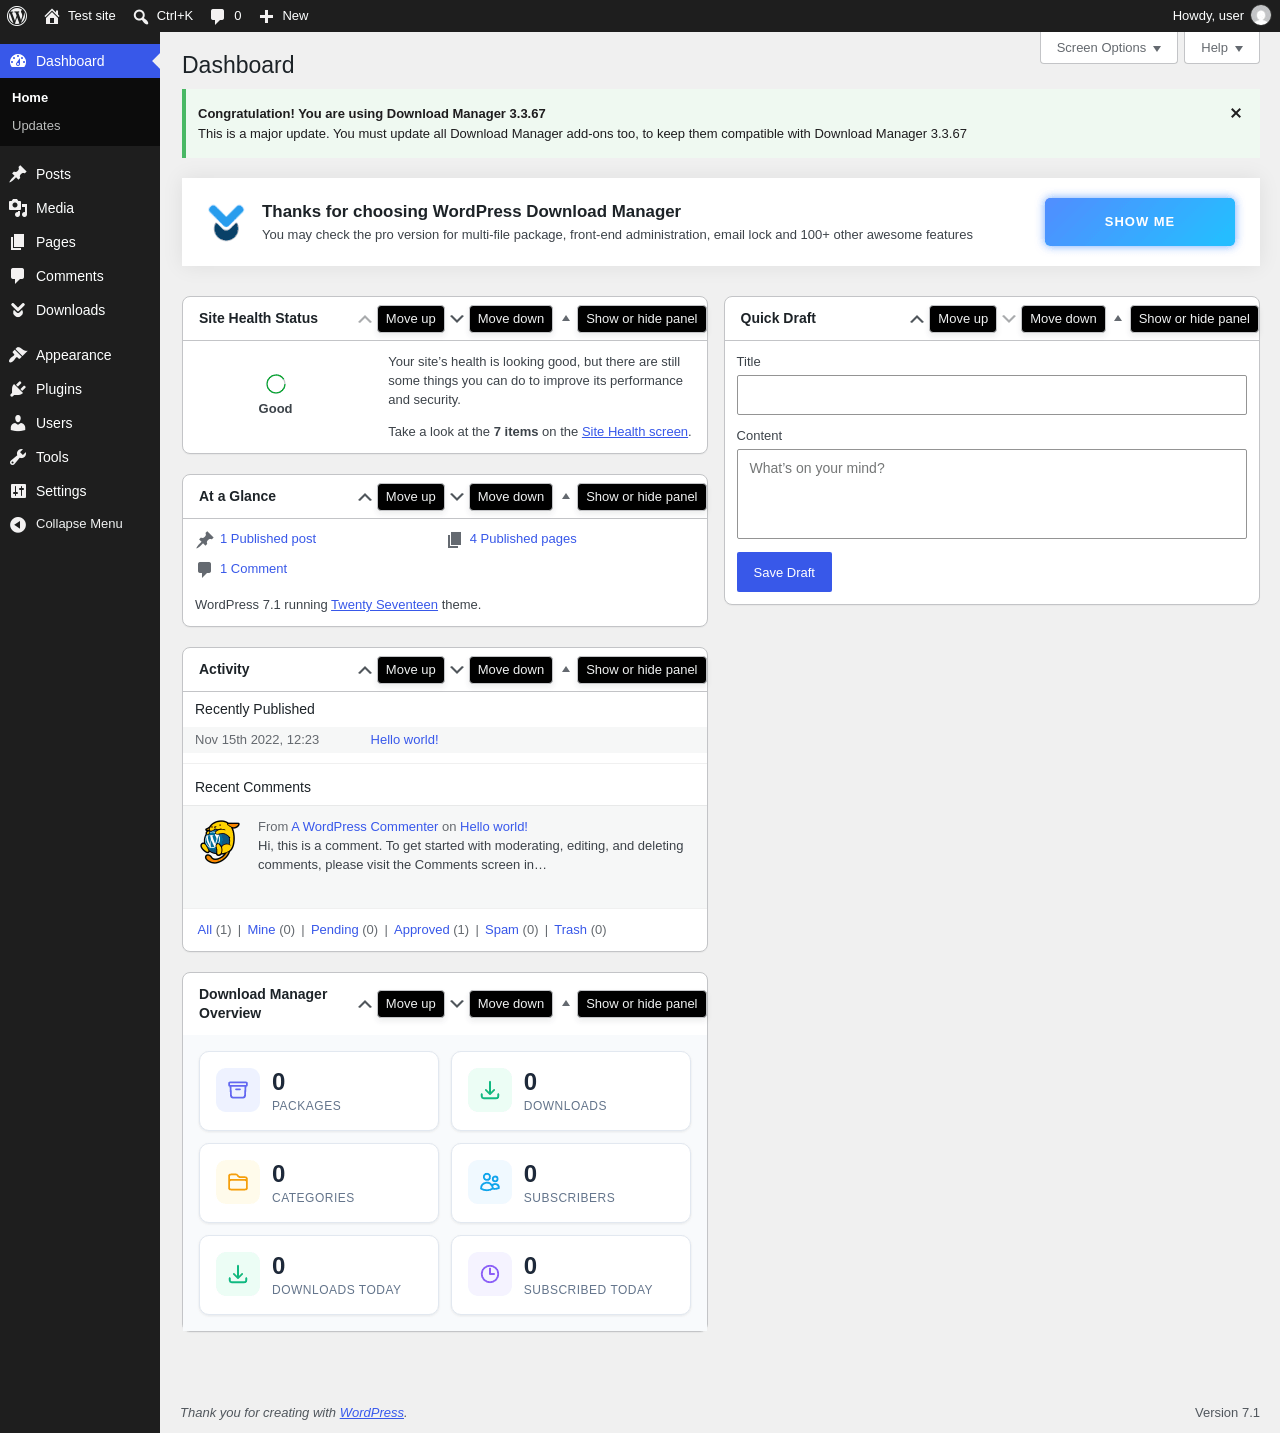Click the Comments bubble icon in sidebar

pyautogui.click(x=18, y=276)
